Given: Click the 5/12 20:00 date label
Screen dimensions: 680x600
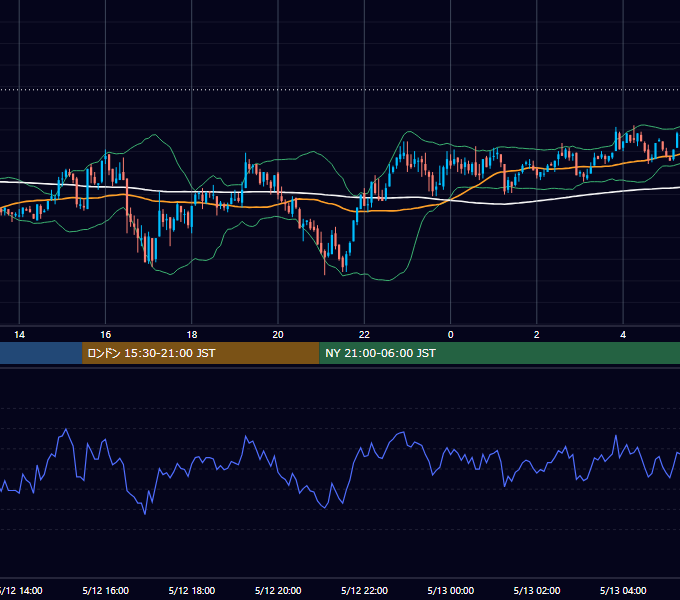Looking at the screenshot, I should point(278,590).
